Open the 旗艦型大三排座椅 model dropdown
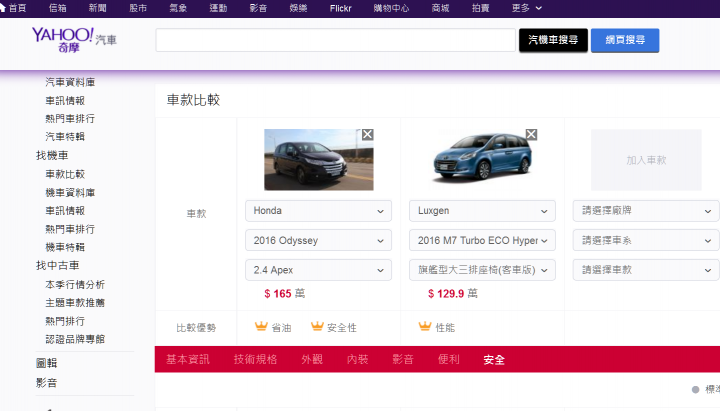The height and width of the screenshot is (411, 720). point(482,270)
